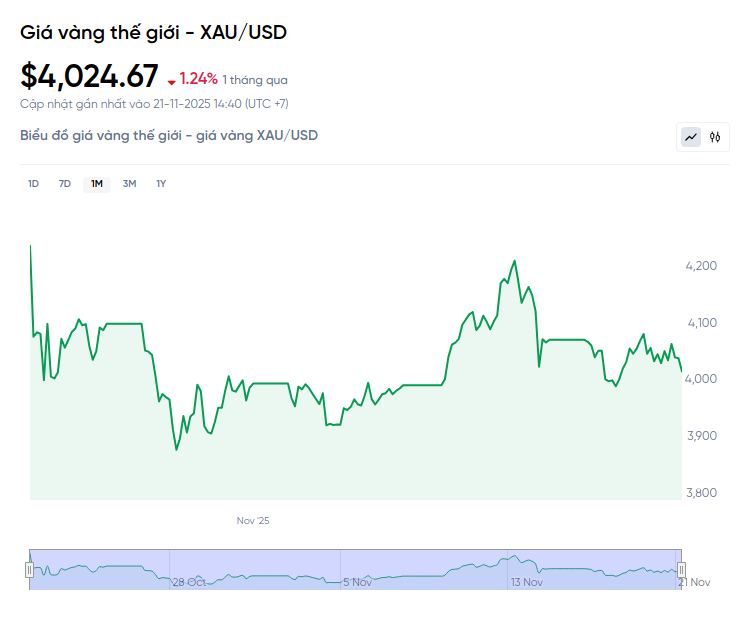The width and height of the screenshot is (750, 634).
Task: Click the 'Cập nhật gần nhất' timestamp text
Action: [154, 103]
